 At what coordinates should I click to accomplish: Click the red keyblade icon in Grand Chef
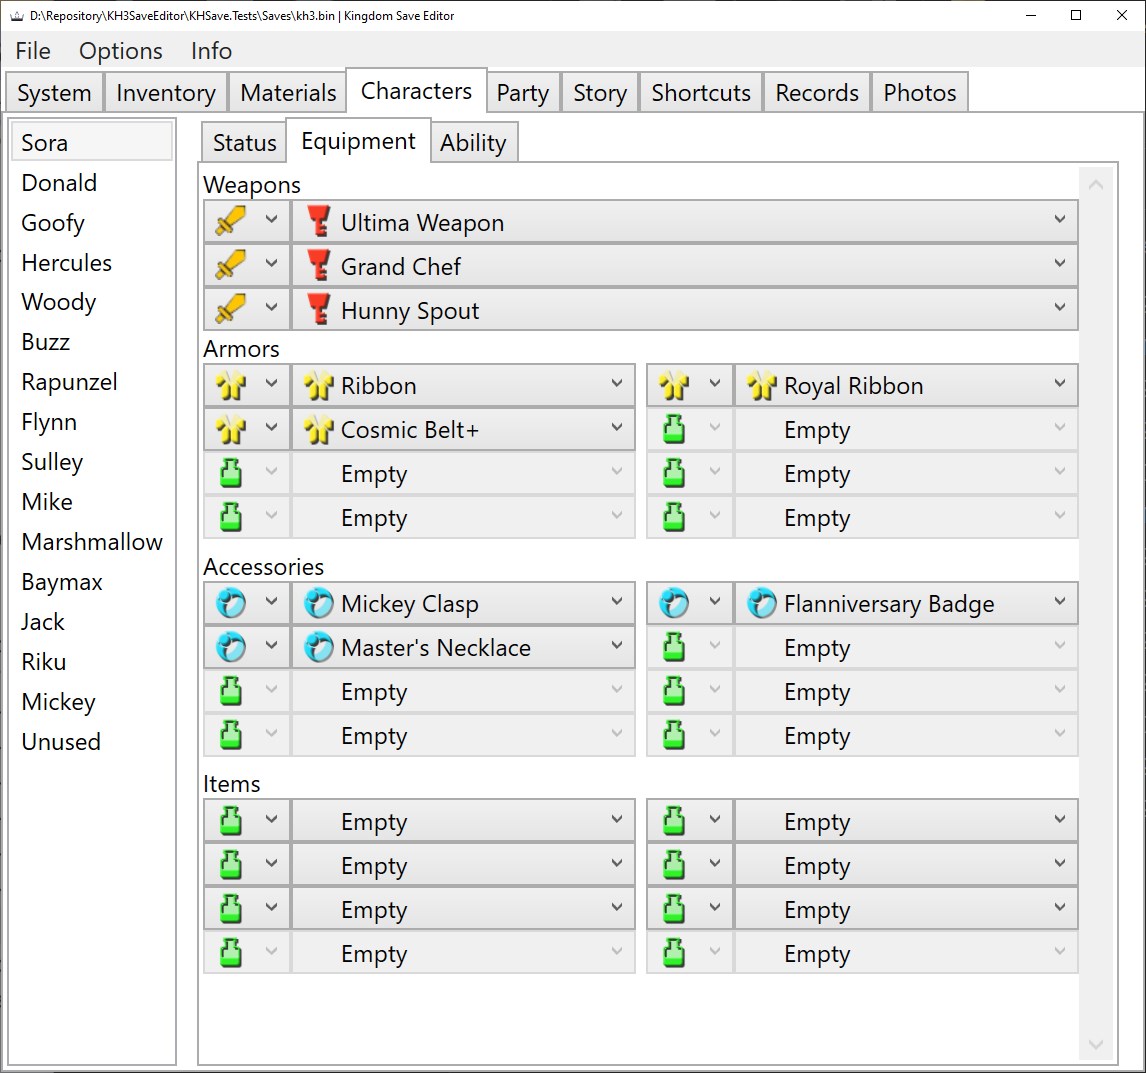point(319,265)
